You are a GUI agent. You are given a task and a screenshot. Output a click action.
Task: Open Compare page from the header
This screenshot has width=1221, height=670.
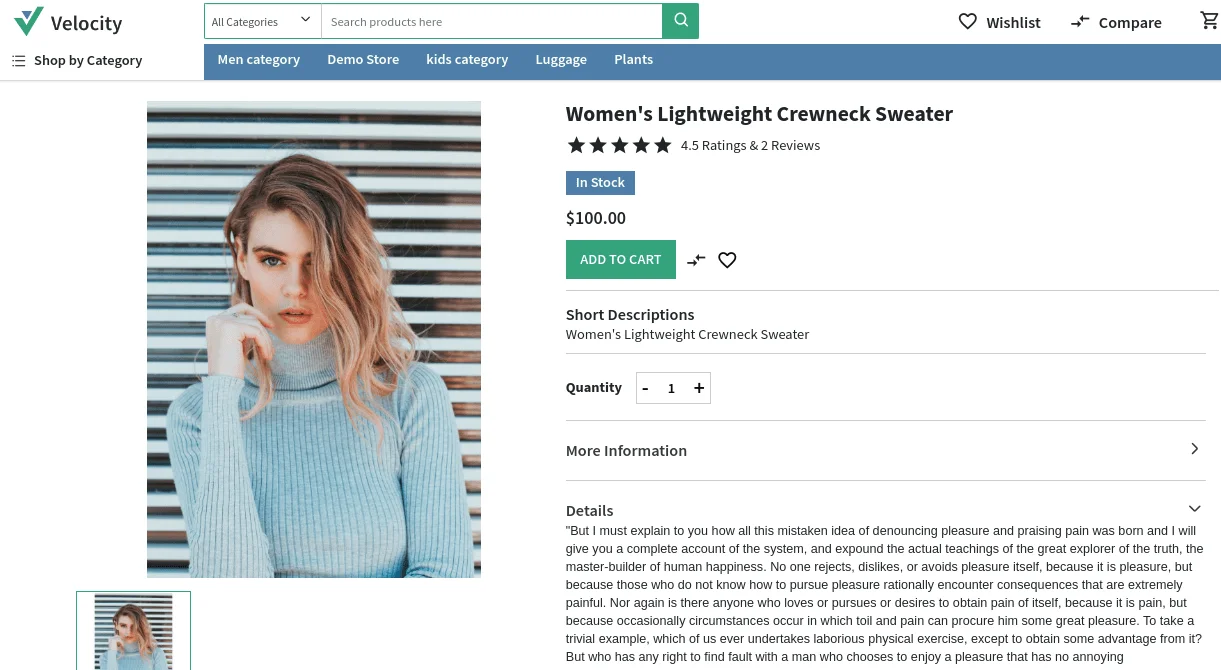(1116, 22)
